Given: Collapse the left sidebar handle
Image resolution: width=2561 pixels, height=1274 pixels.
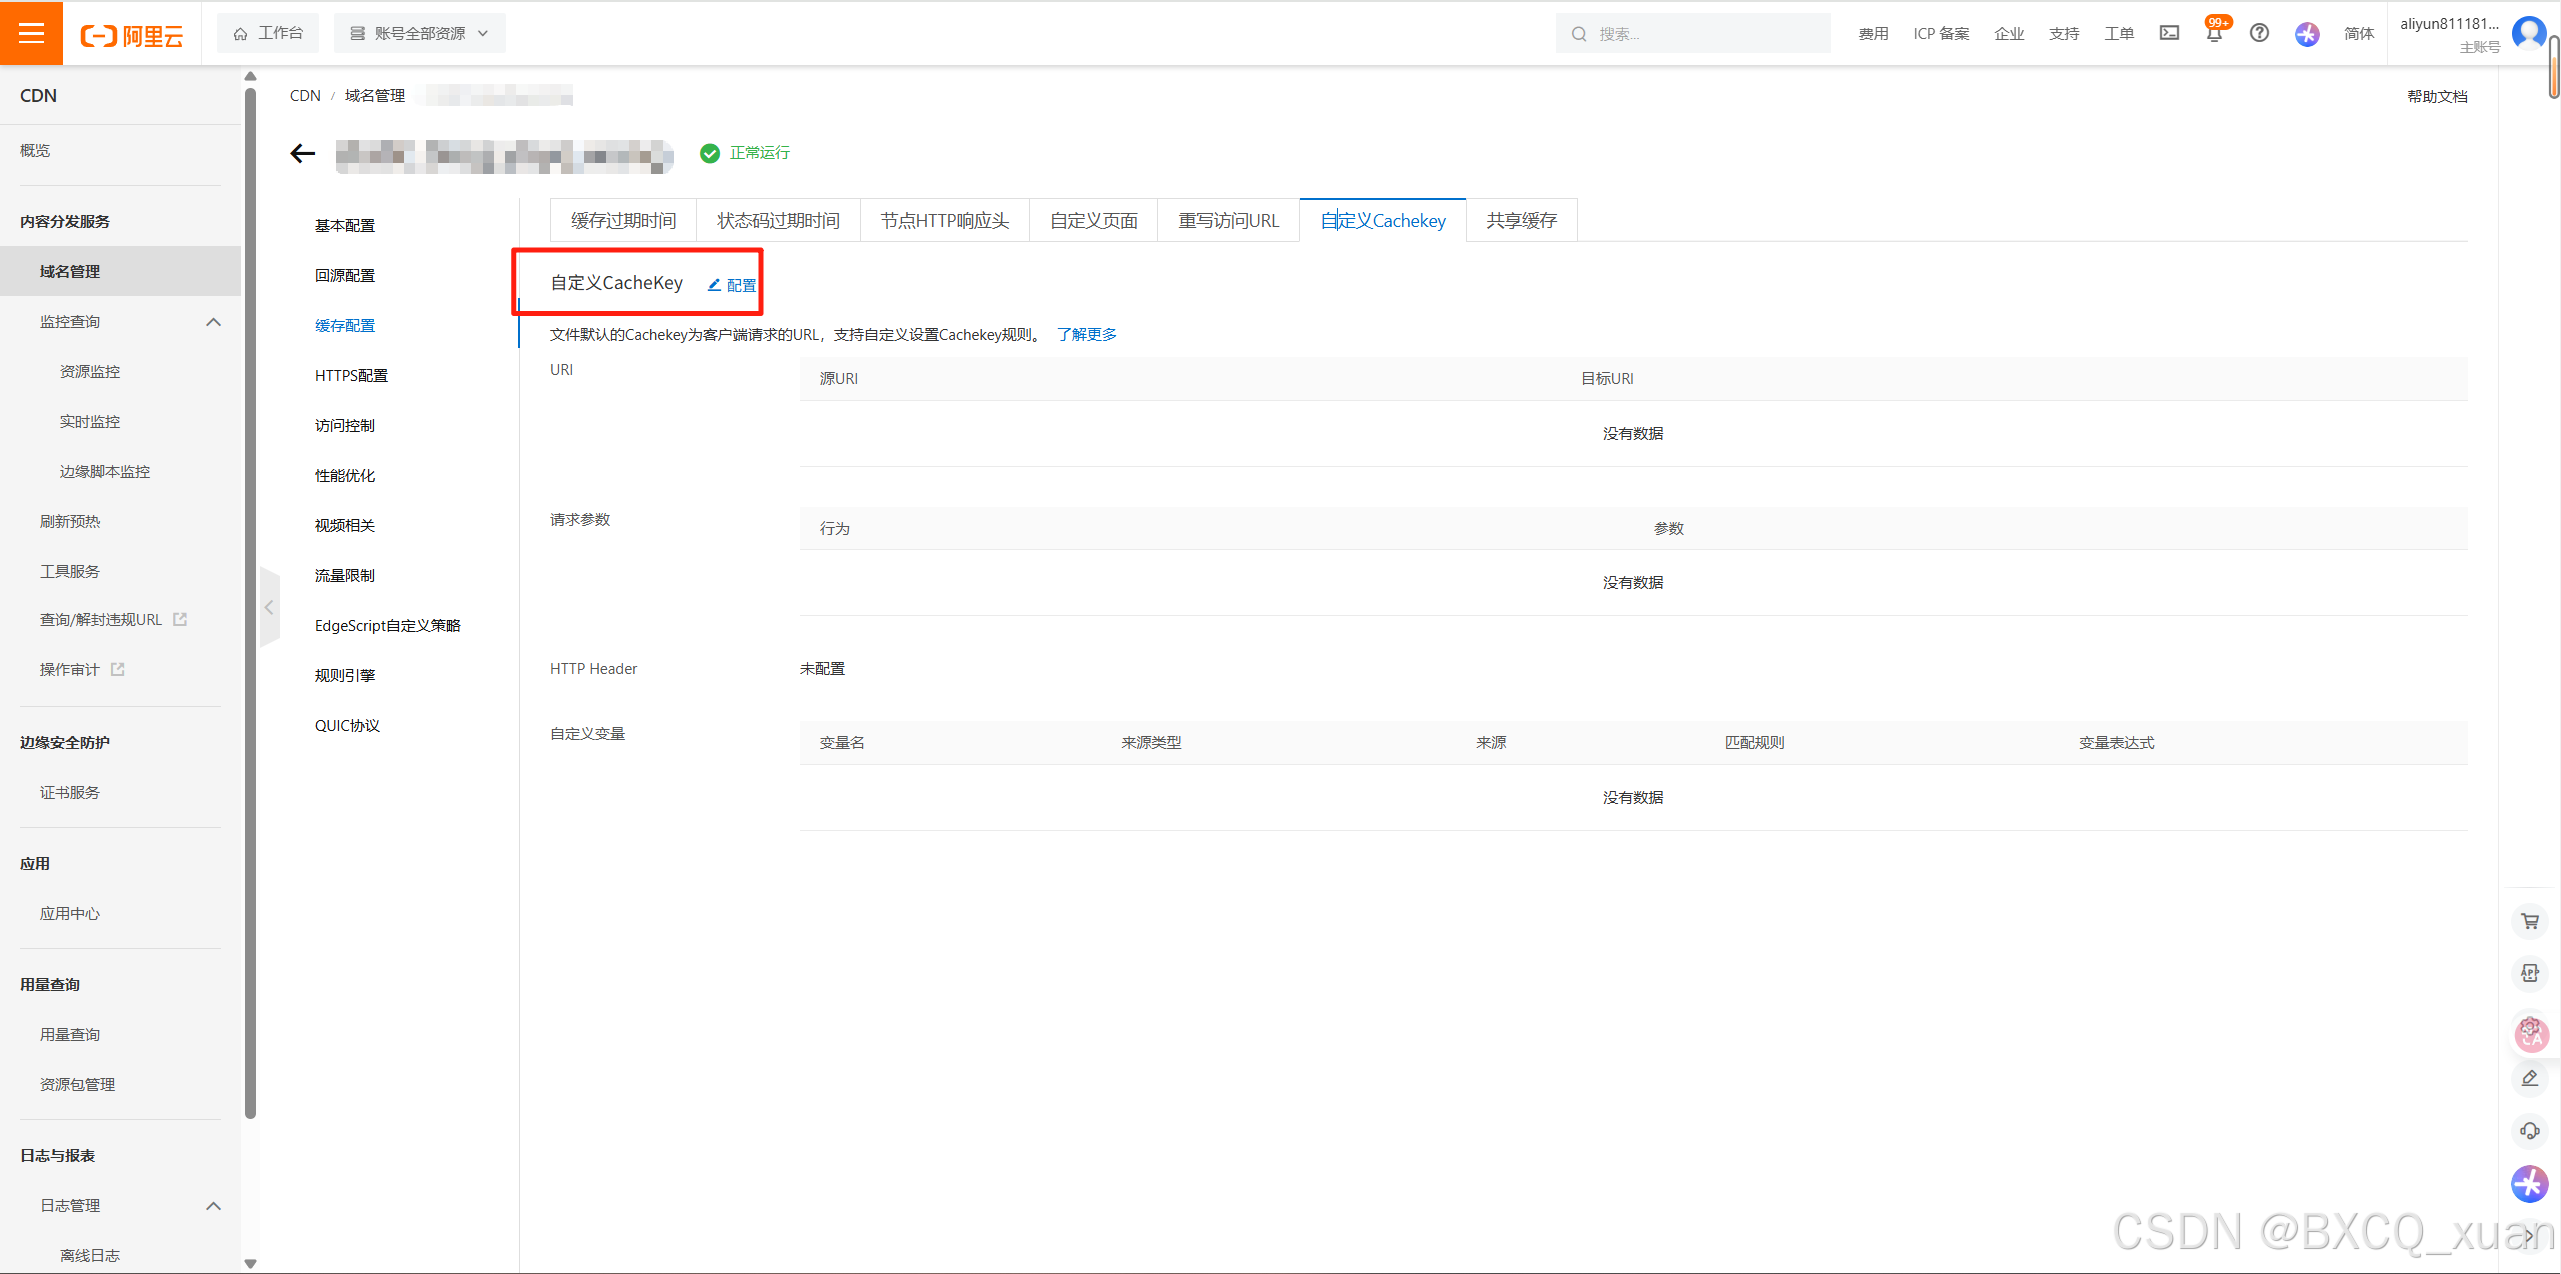Looking at the screenshot, I should point(269,607).
